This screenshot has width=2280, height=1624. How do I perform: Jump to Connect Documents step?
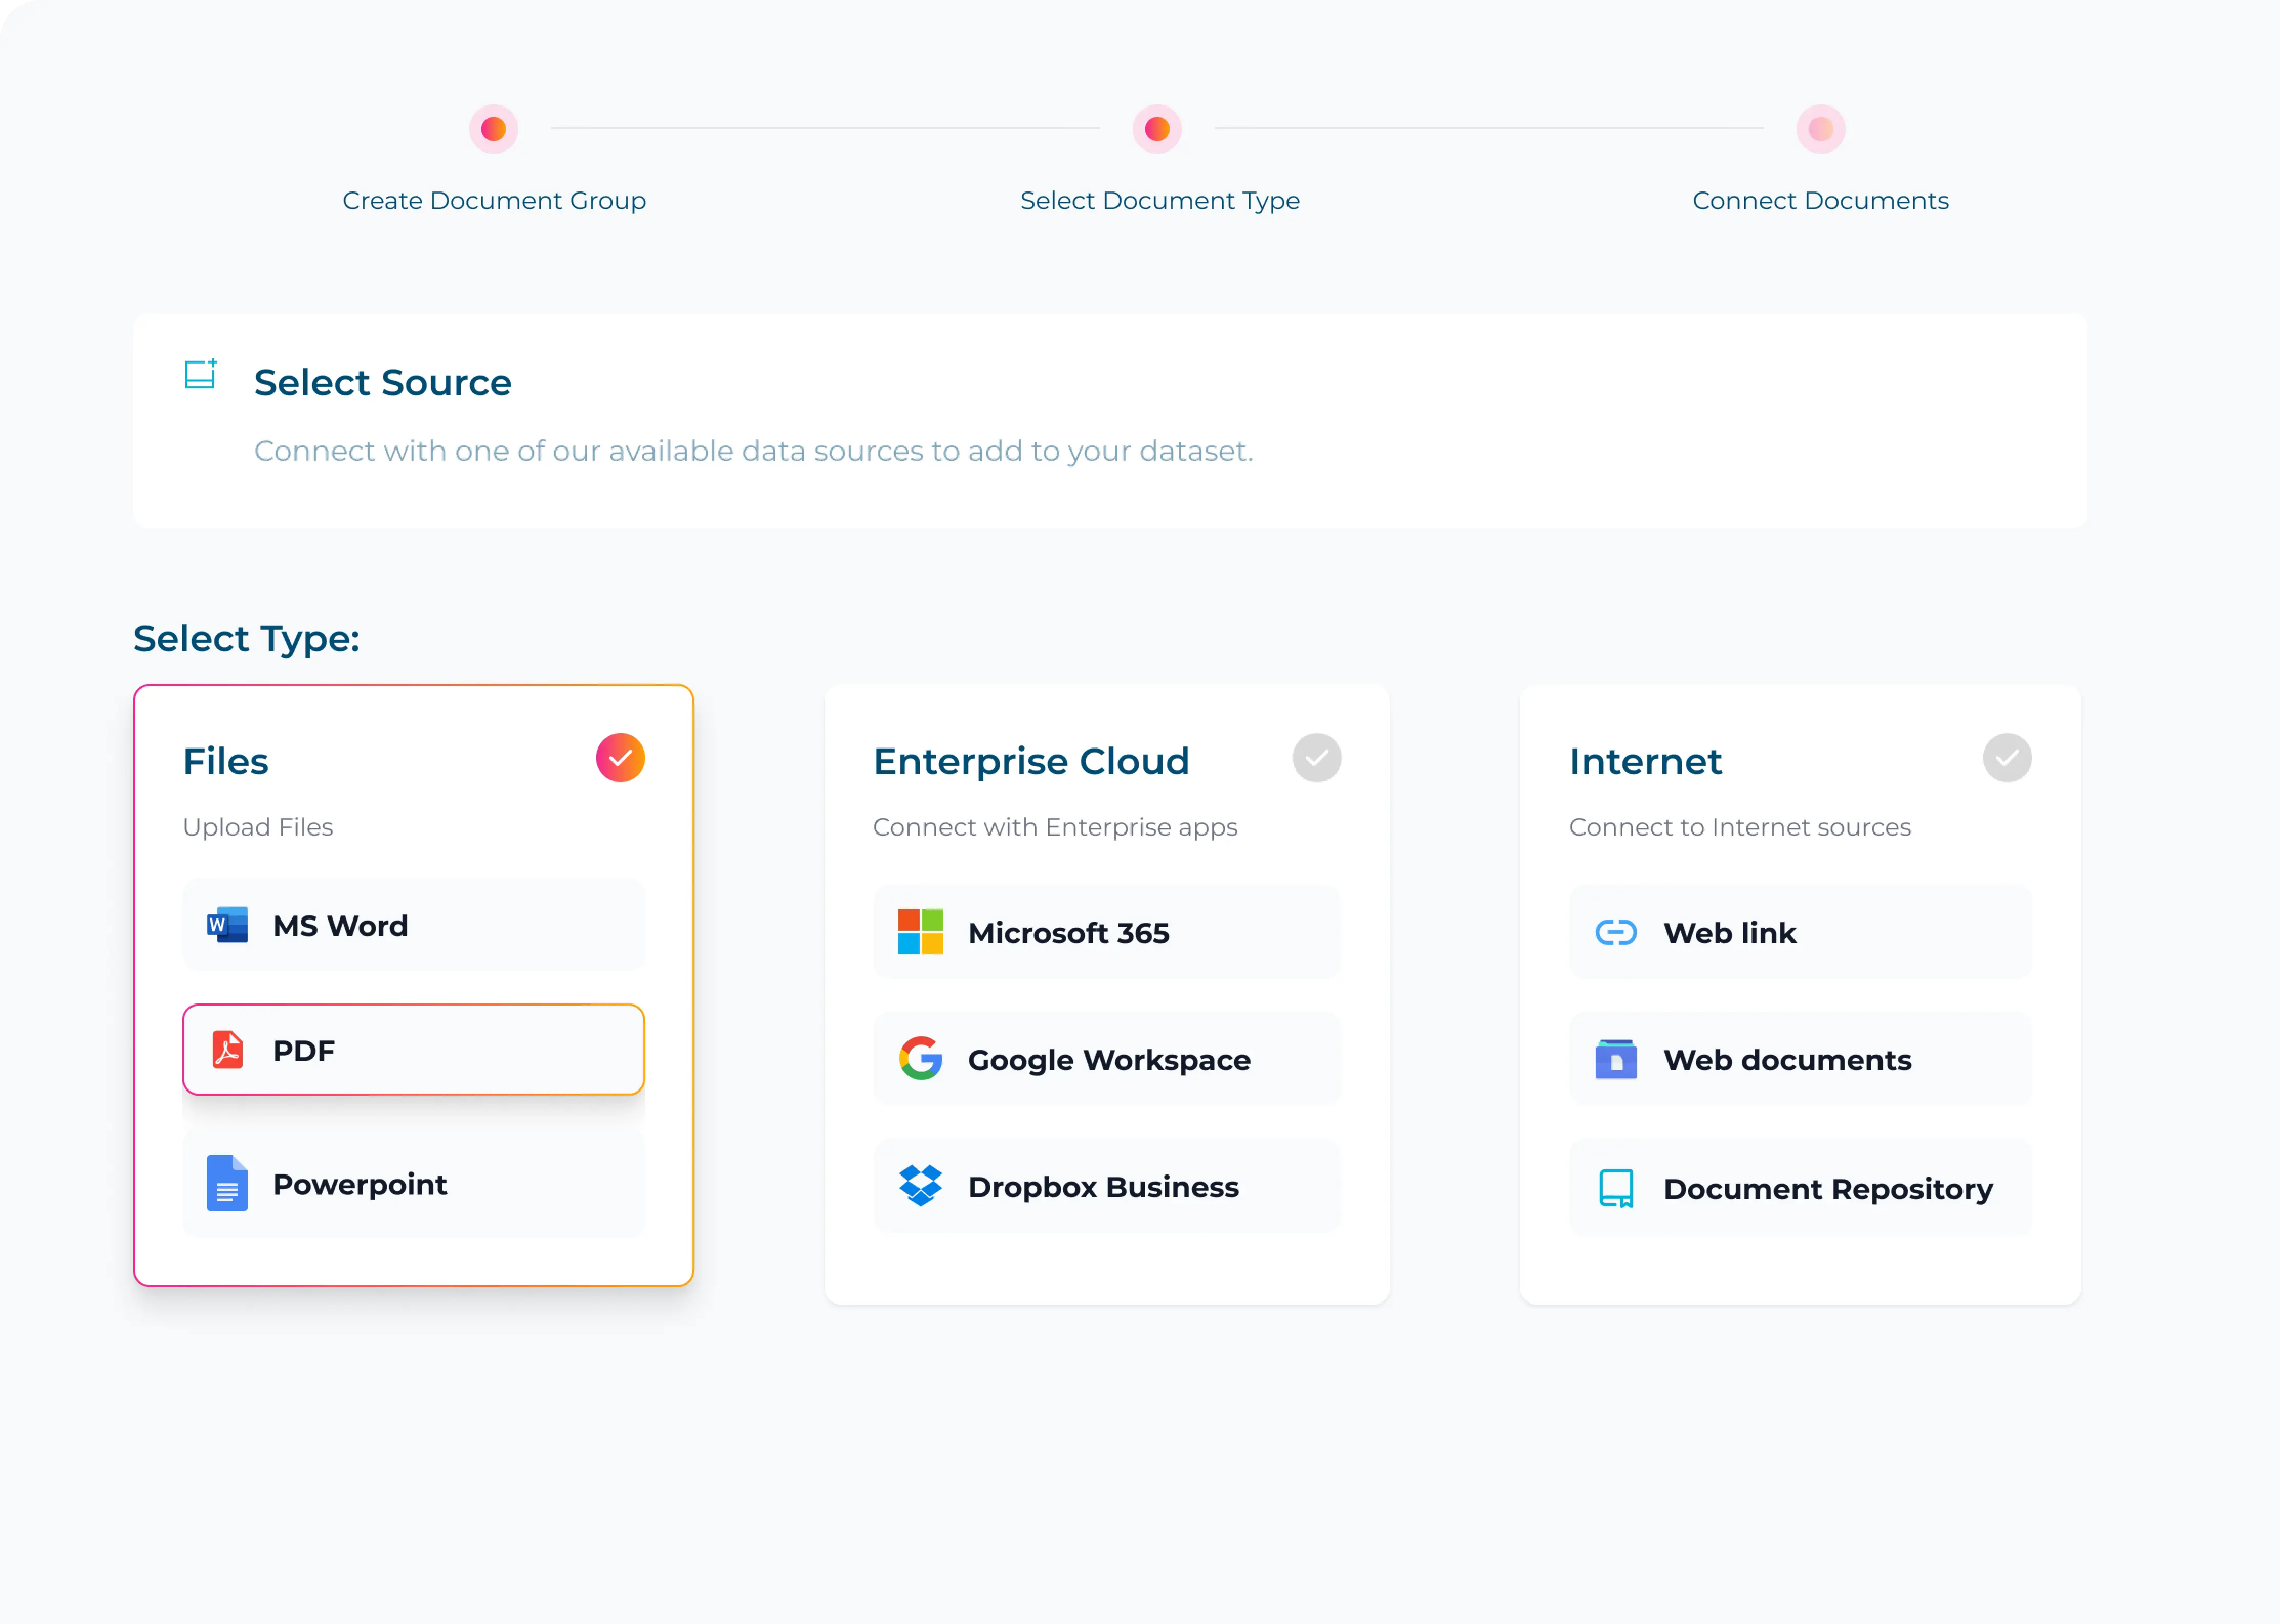pos(1820,129)
